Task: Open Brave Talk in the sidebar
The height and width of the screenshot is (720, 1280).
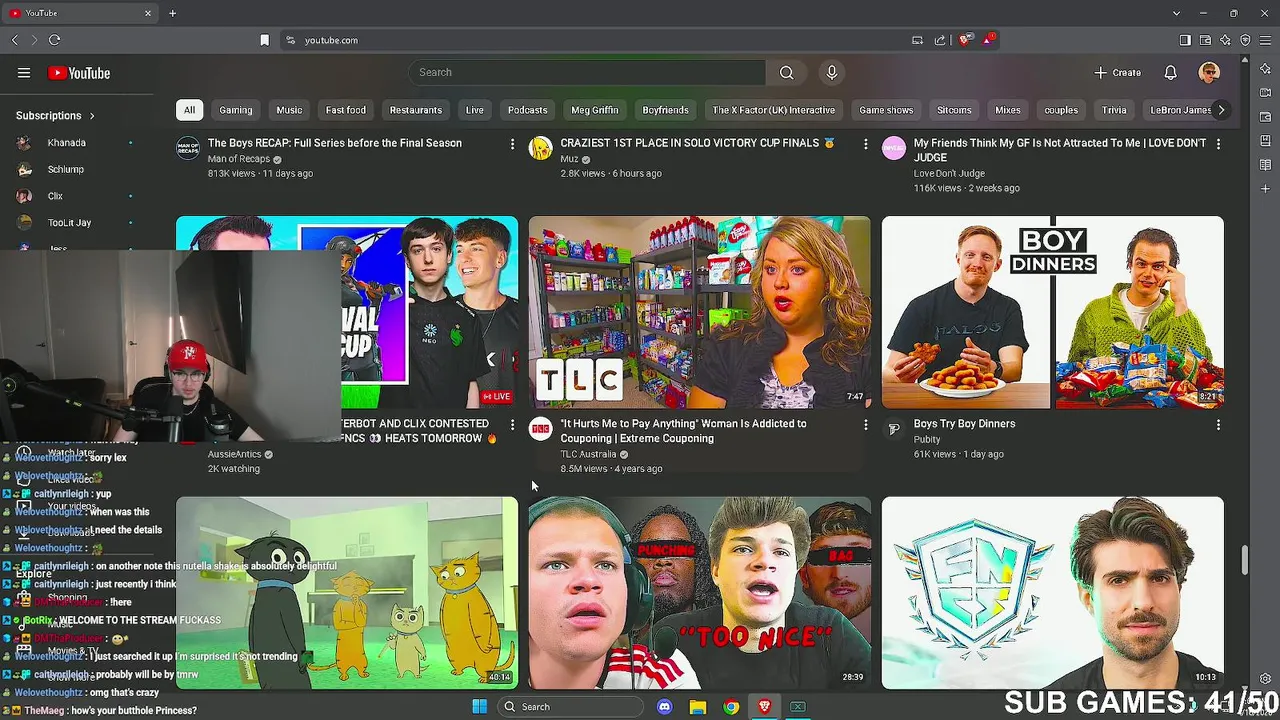Action: [x=1266, y=93]
